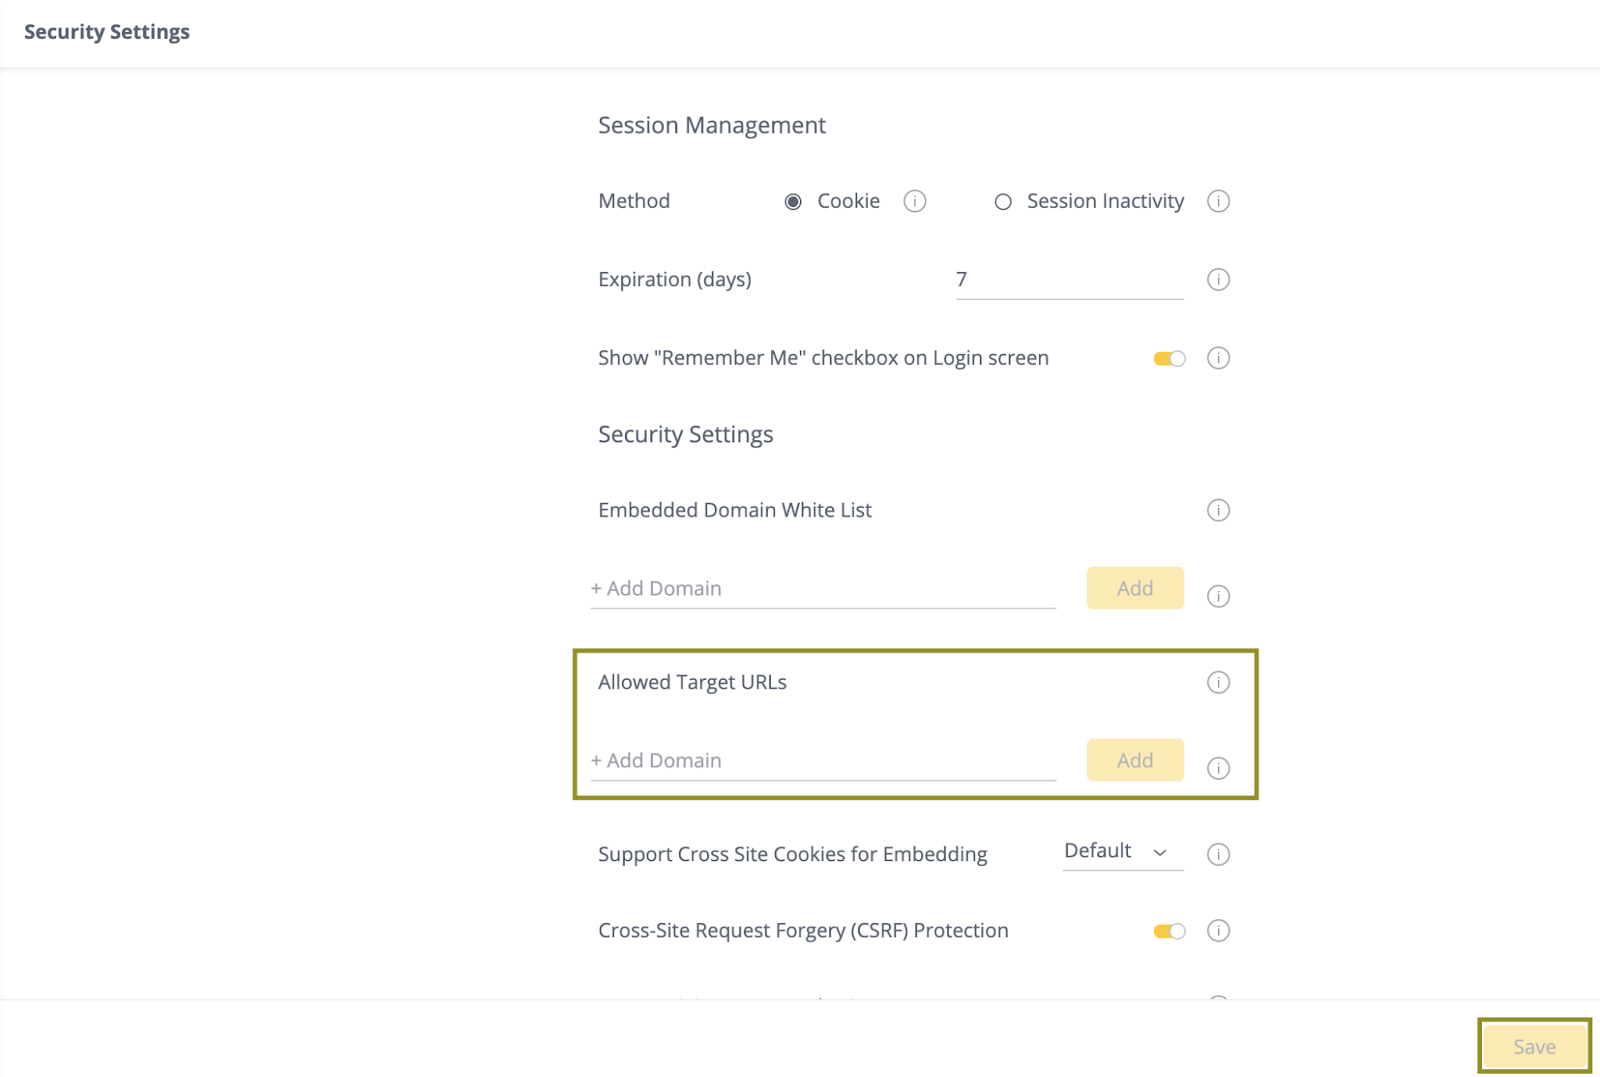The width and height of the screenshot is (1600, 1077).
Task: Select the Session Inactivity method
Action: click(1003, 201)
